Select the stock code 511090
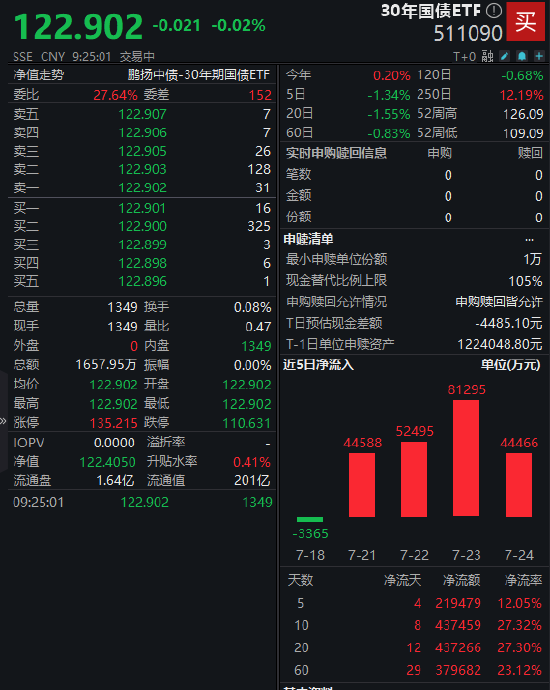This screenshot has height=690, width=550. [x=468, y=33]
